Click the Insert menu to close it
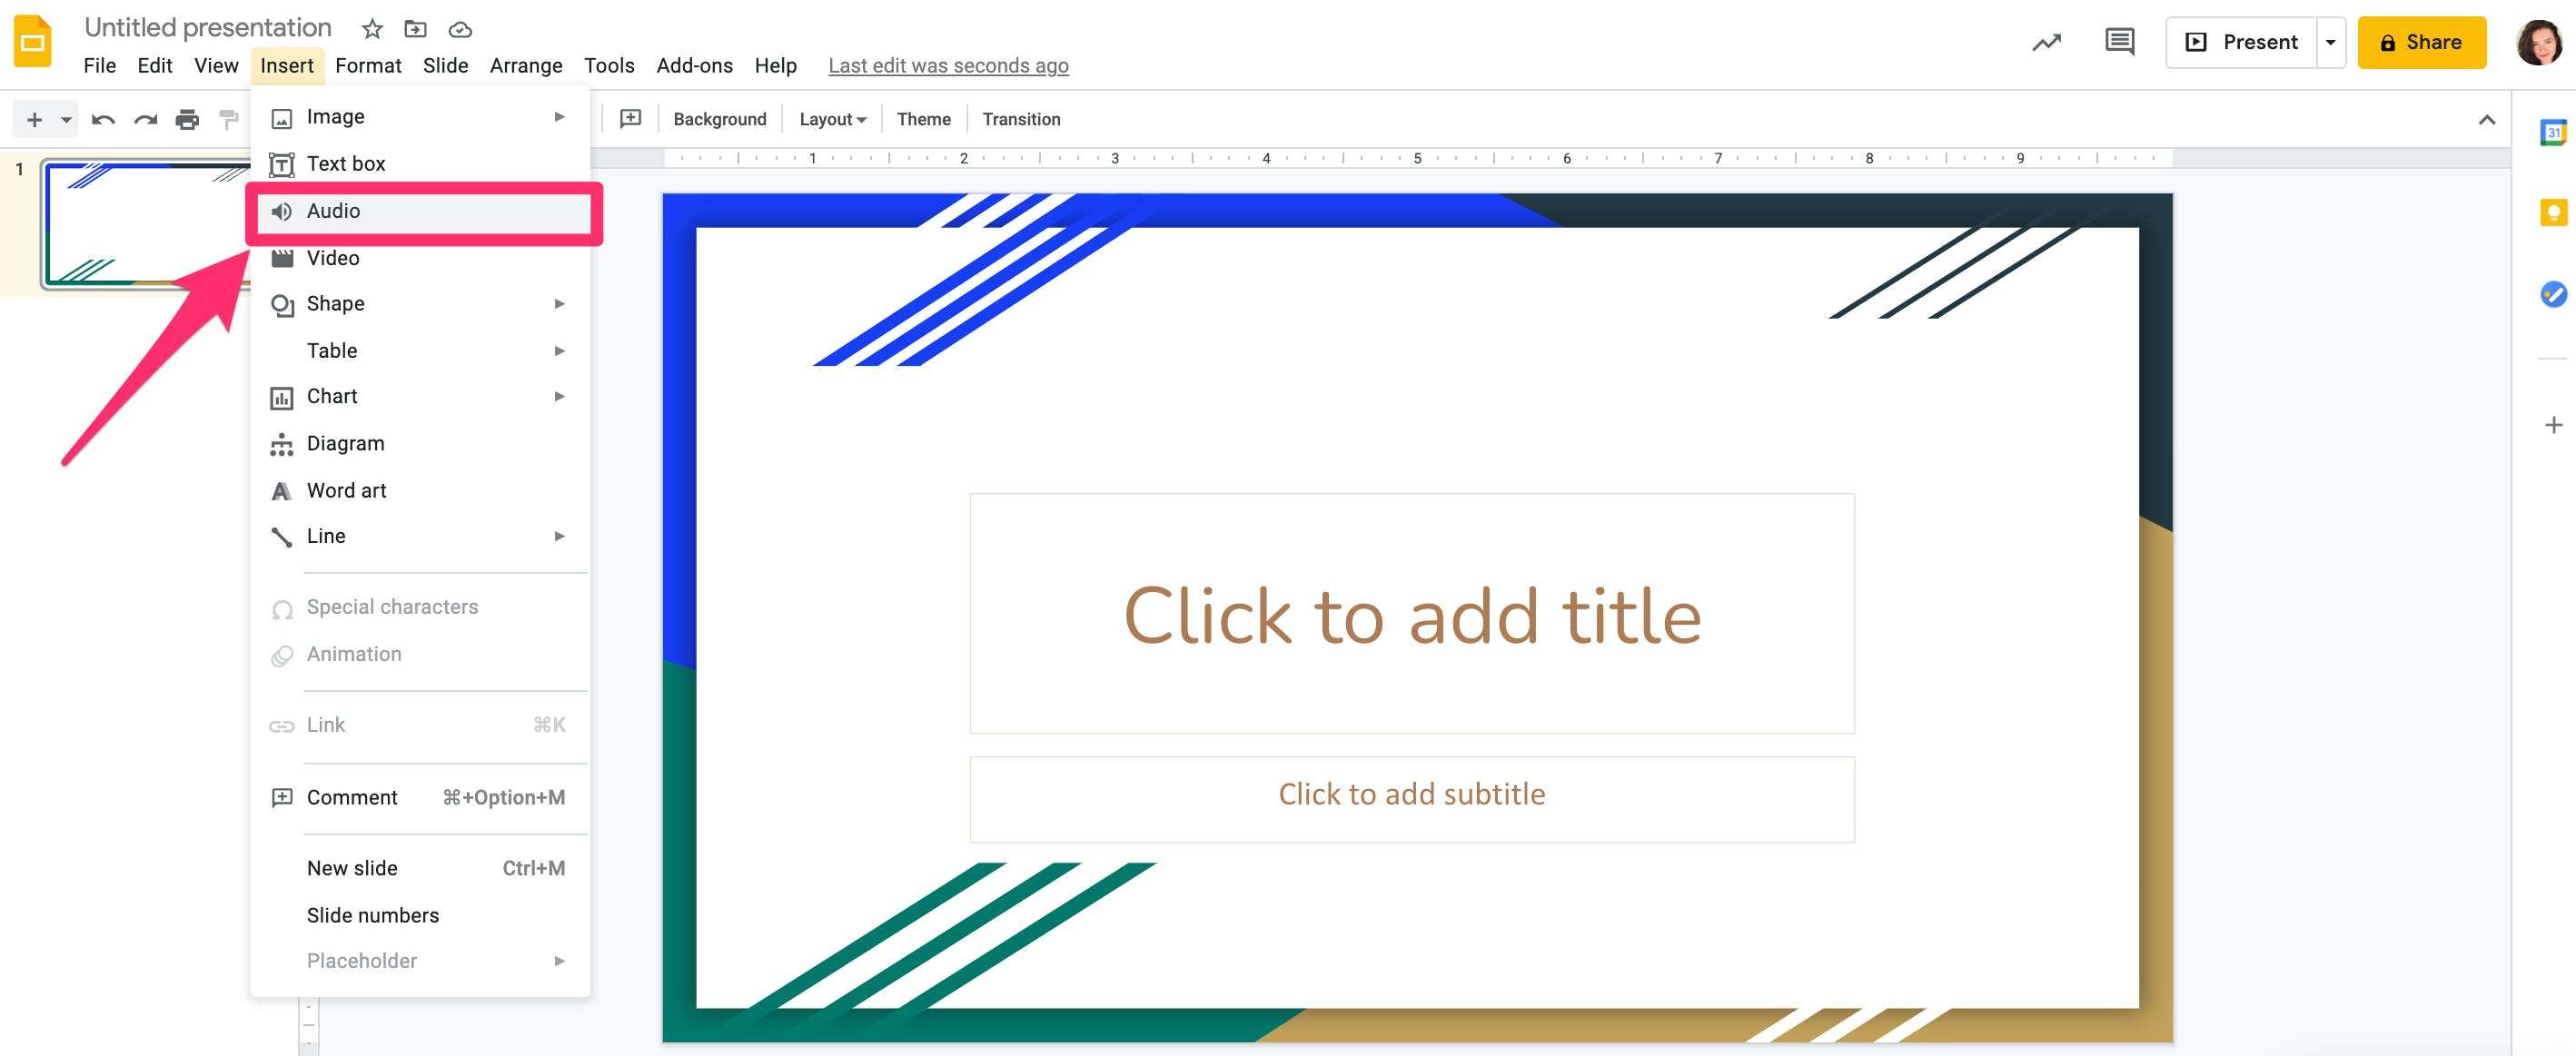 [x=286, y=65]
